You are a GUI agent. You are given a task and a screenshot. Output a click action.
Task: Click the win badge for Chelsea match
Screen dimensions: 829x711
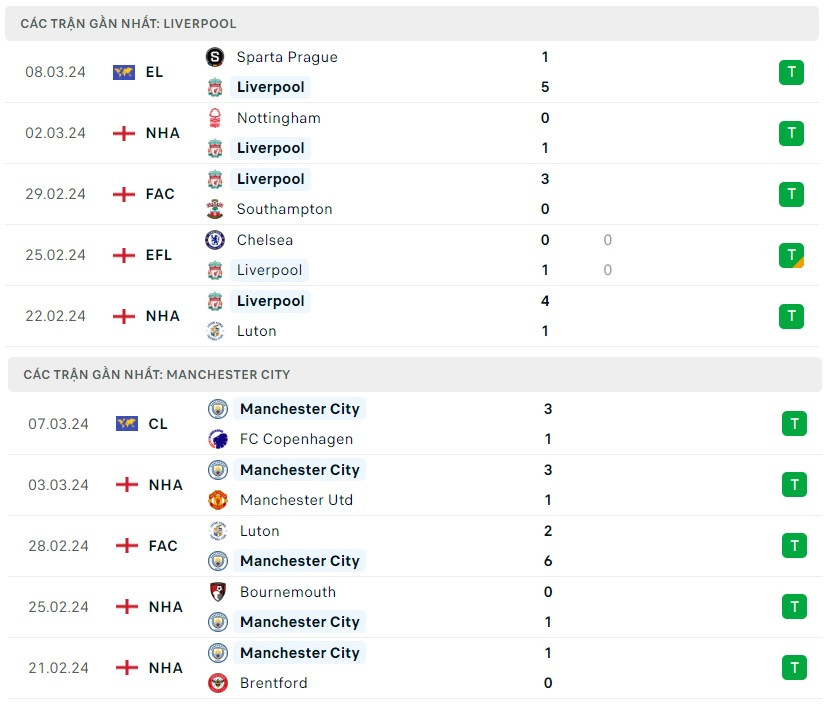(791, 255)
